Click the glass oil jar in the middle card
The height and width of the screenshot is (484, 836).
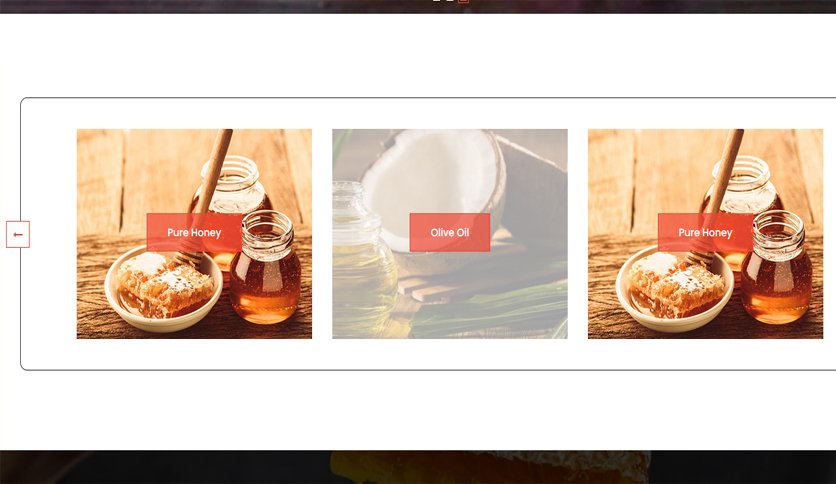pos(363,261)
